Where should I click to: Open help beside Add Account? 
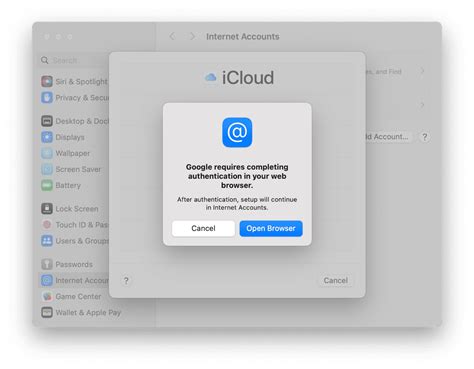[x=424, y=137]
